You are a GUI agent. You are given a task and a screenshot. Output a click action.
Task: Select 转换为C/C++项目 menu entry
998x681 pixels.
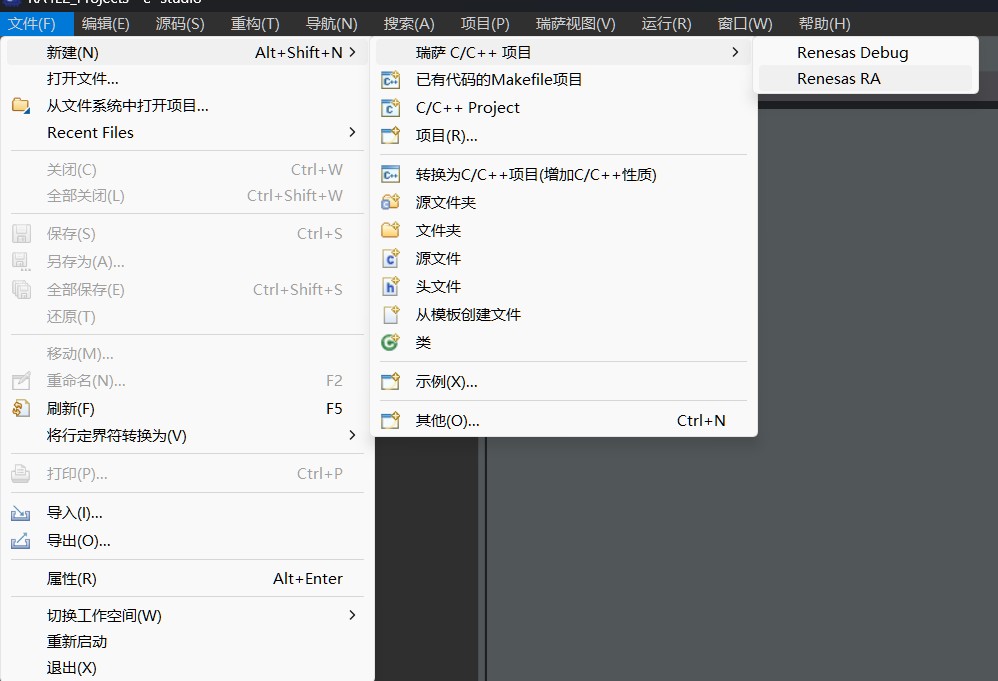[x=536, y=174]
